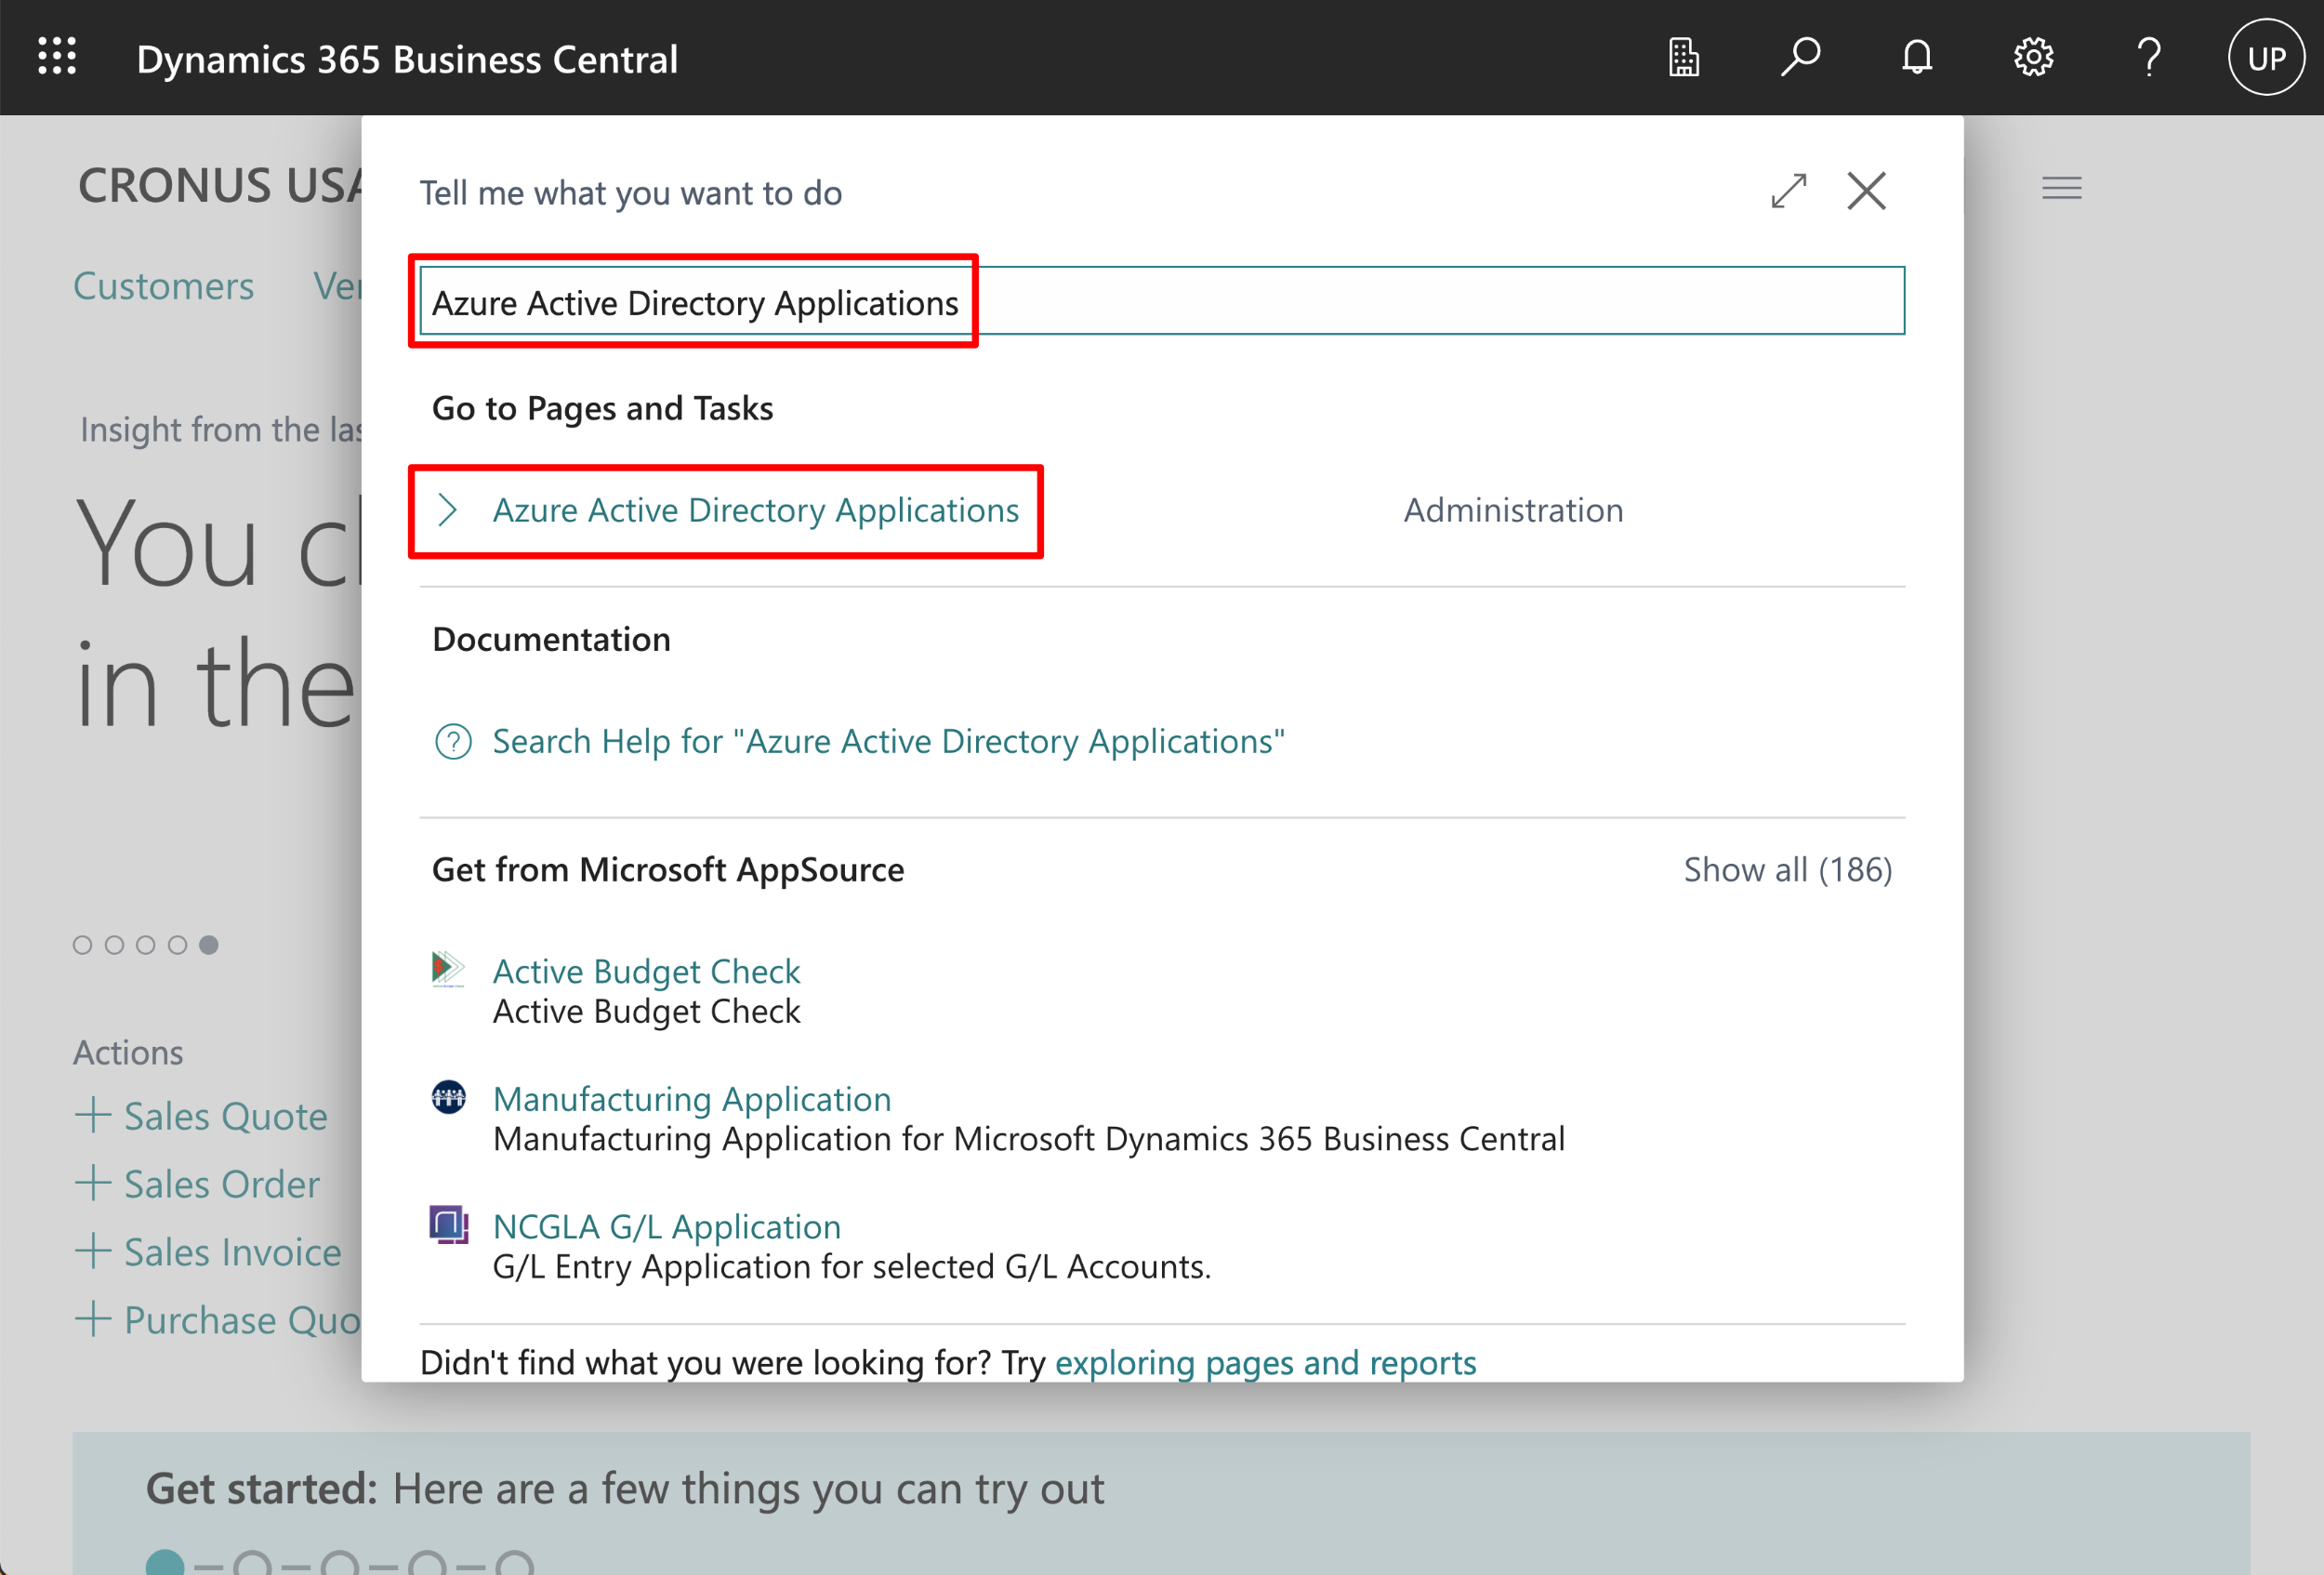2324x1575 pixels.
Task: Open the settings gear icon
Action: coord(2033,57)
